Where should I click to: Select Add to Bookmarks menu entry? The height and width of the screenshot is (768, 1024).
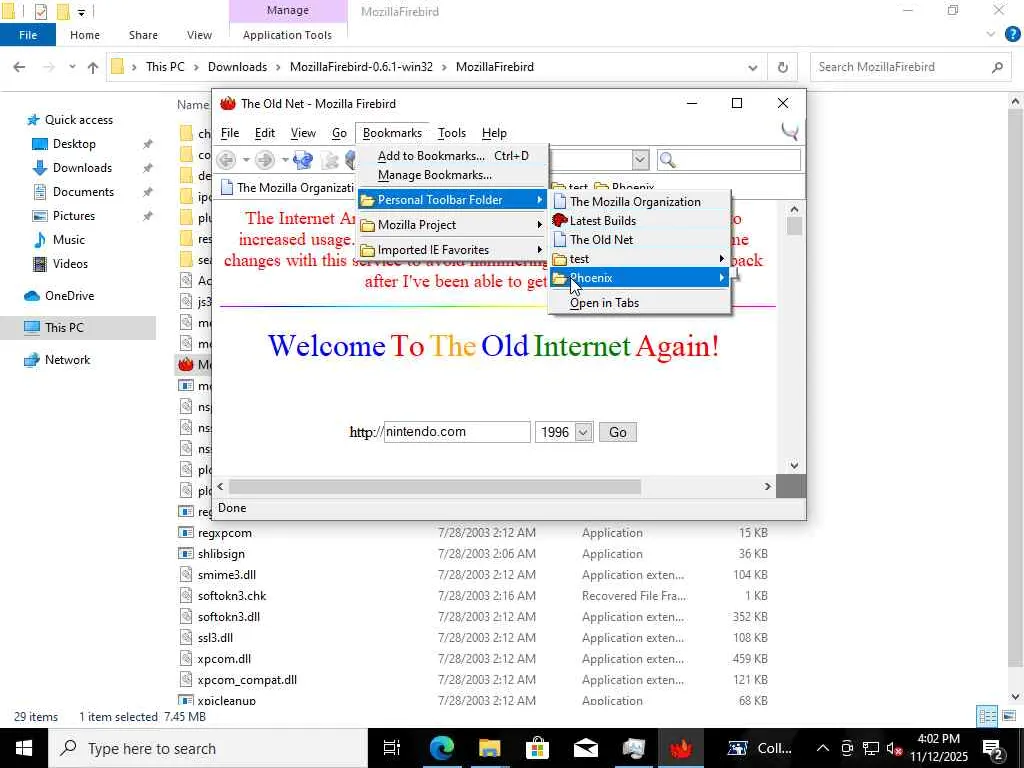pos(453,155)
